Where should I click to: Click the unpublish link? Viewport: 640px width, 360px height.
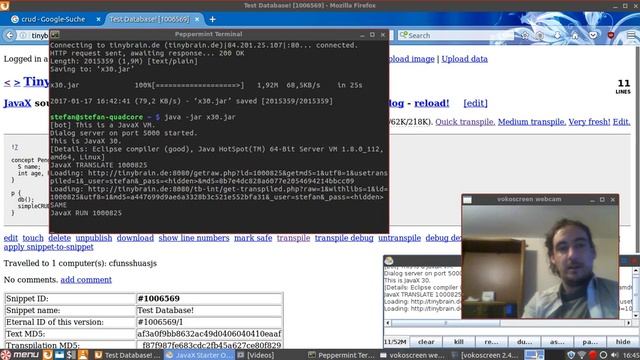point(94,238)
